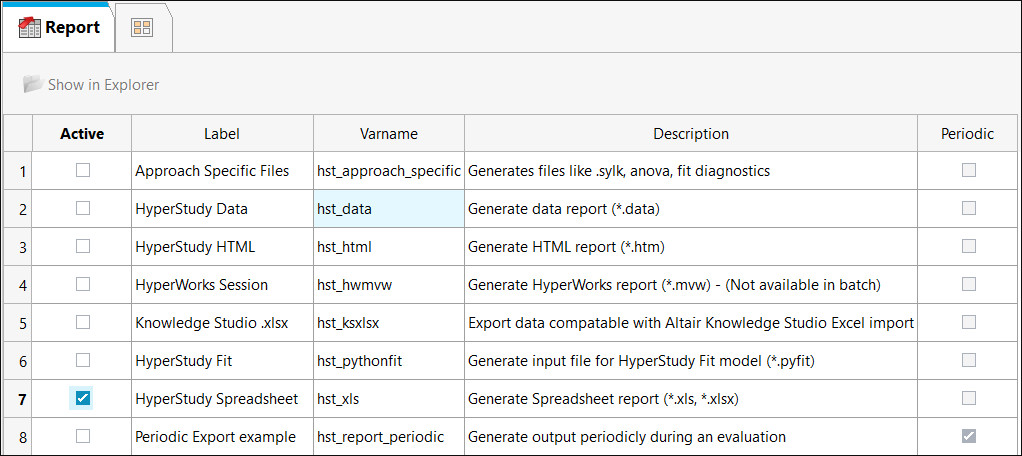Select row number 3 header
The width and height of the screenshot is (1022, 456).
pos(18,247)
